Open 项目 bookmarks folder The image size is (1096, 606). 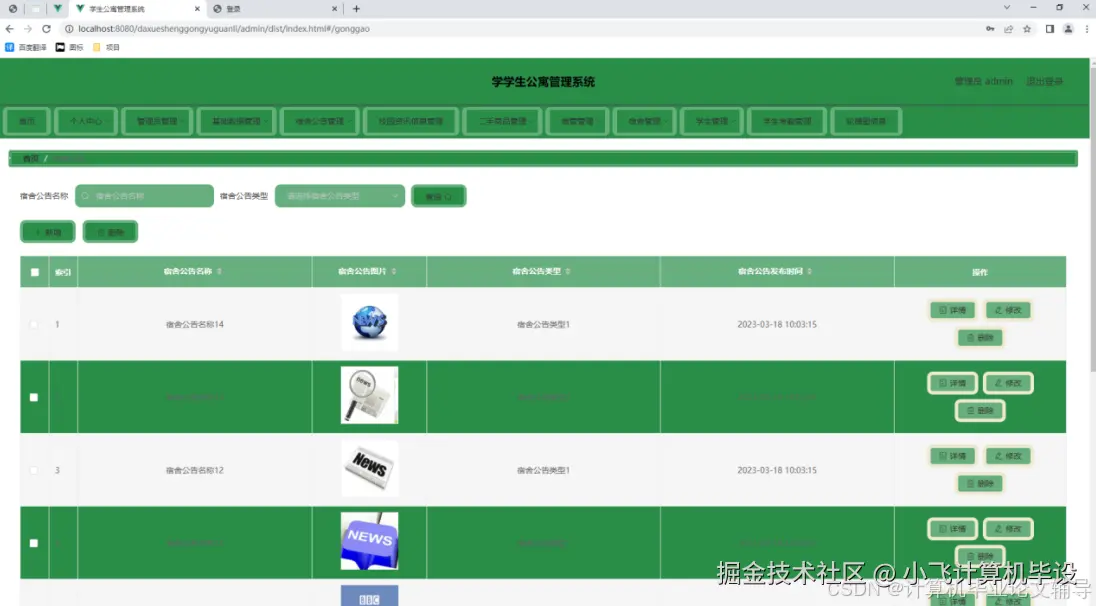pos(106,48)
